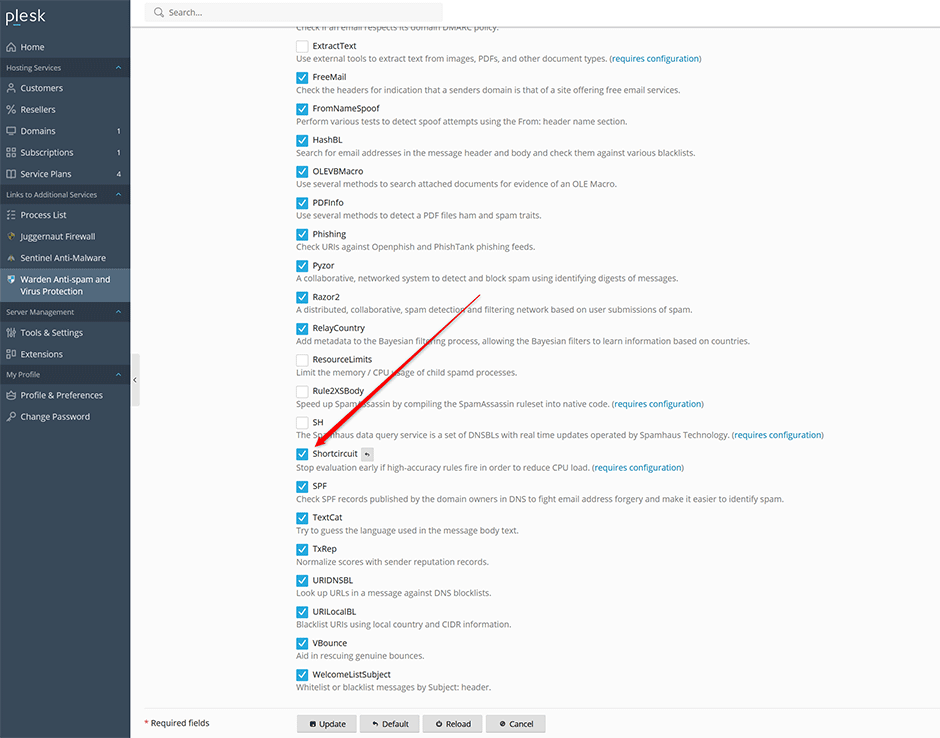Click the Subscriptions grid icon
Image resolution: width=940 pixels, height=738 pixels.
point(11,152)
